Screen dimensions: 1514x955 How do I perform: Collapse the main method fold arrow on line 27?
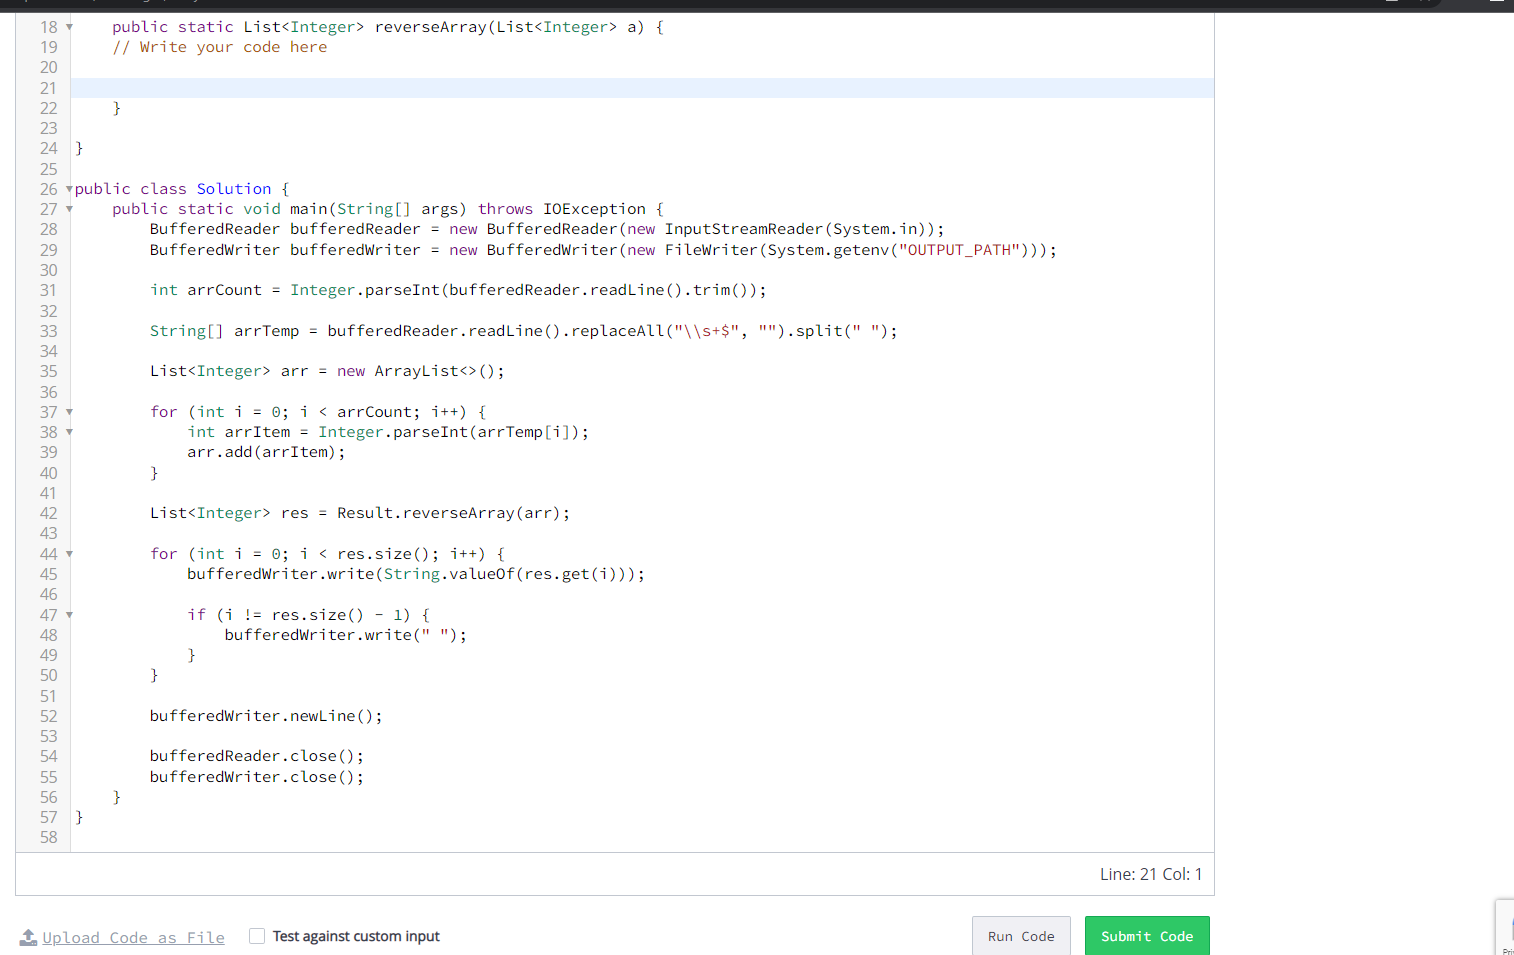pos(67,208)
